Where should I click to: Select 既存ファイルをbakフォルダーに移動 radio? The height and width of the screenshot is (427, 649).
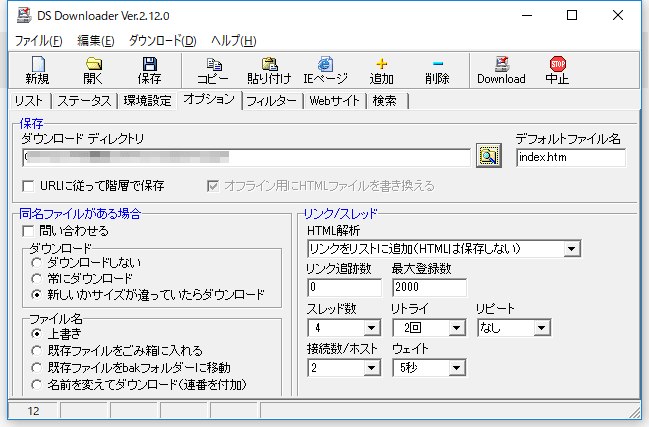click(36, 367)
